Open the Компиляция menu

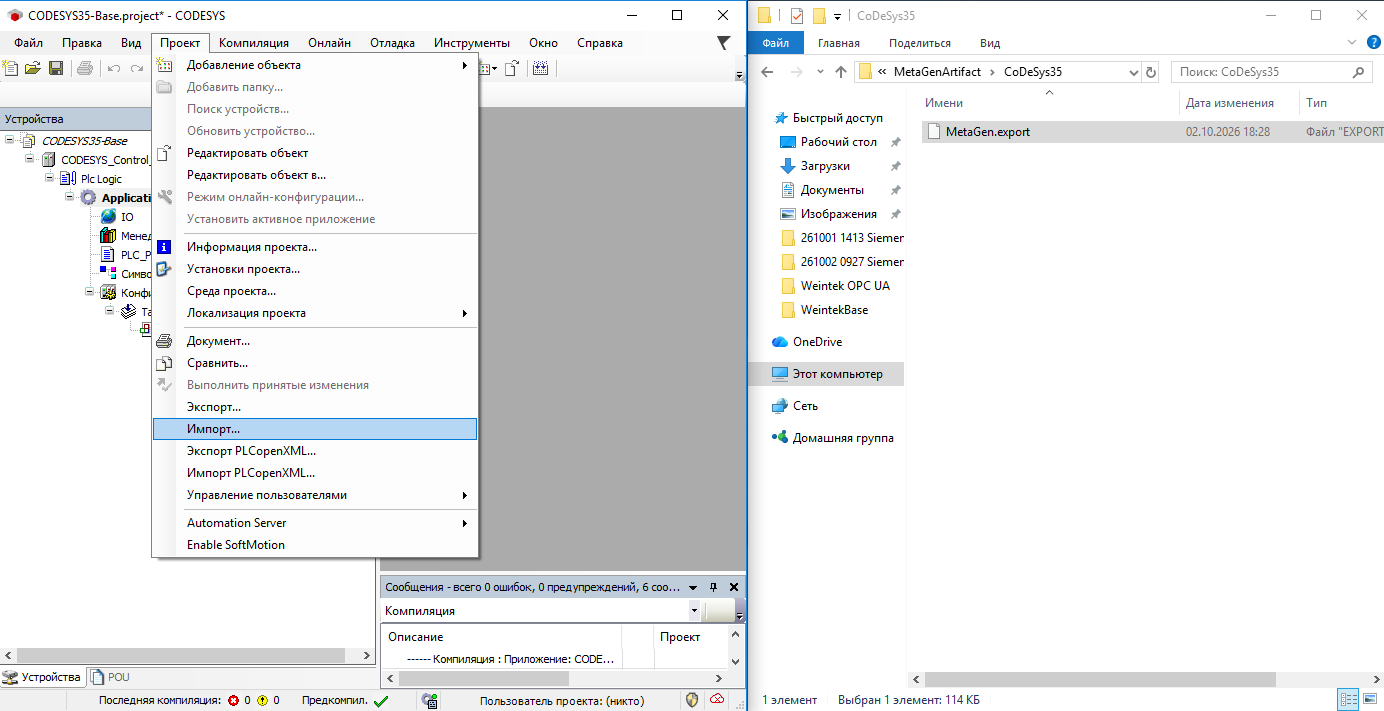(254, 43)
